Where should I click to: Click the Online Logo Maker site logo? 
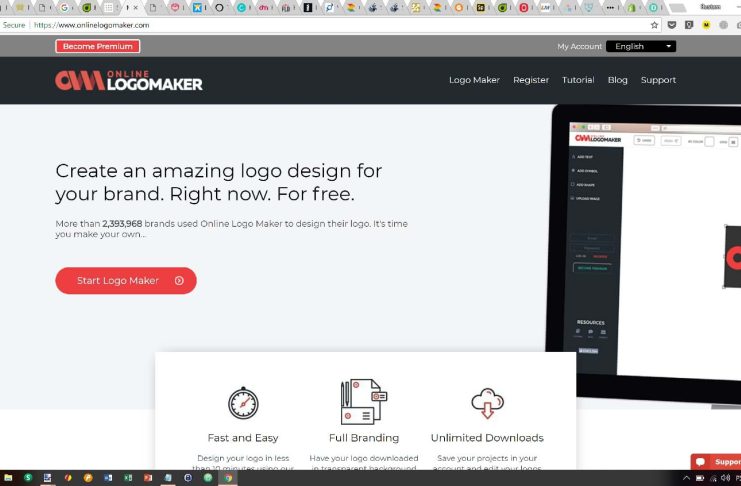pos(129,80)
